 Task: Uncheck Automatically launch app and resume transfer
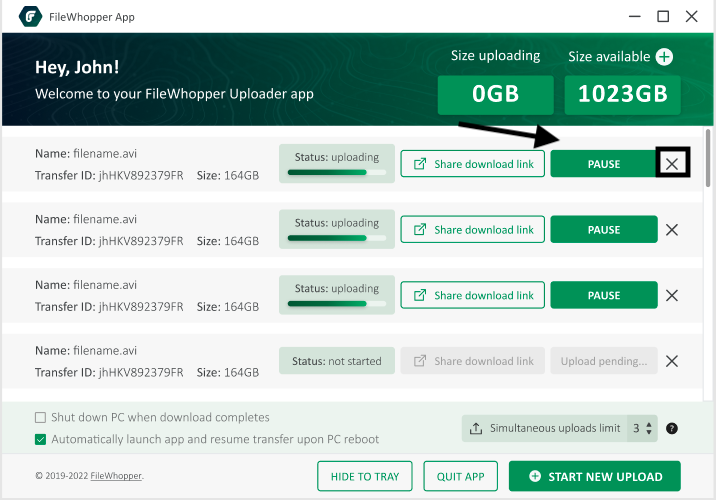coord(41,439)
